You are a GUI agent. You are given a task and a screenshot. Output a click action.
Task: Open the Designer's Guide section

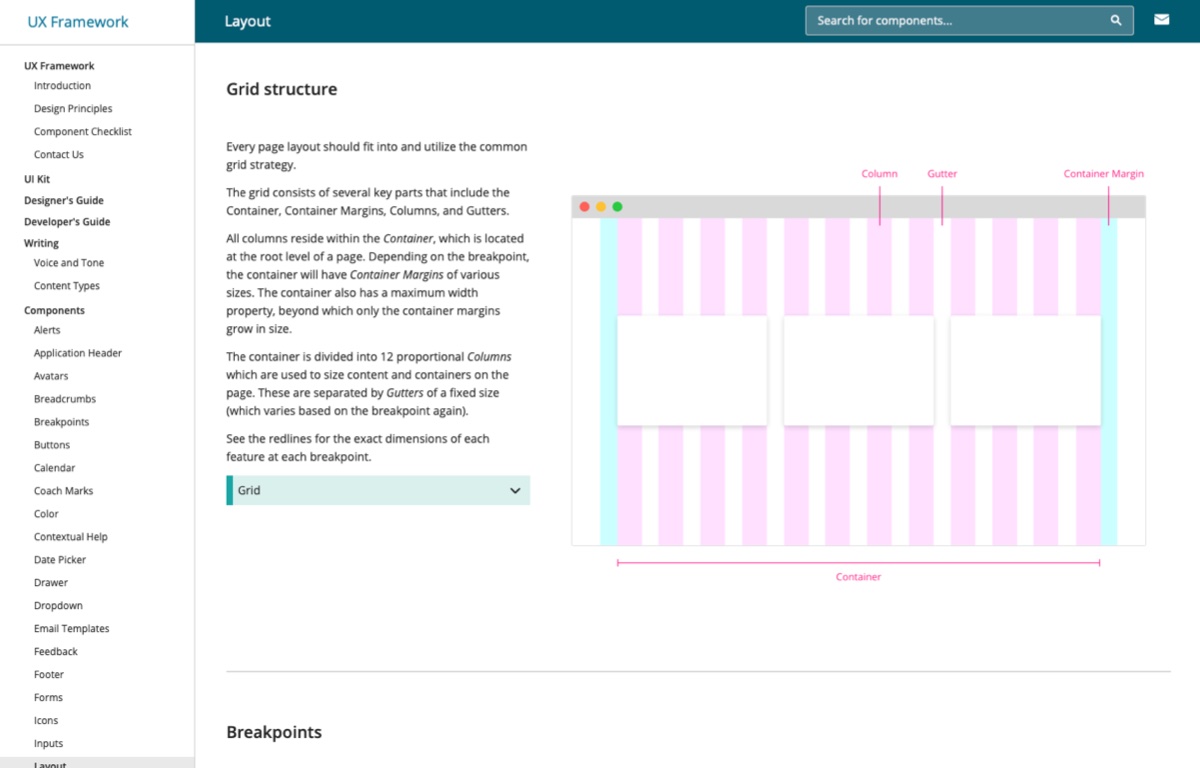(x=64, y=200)
